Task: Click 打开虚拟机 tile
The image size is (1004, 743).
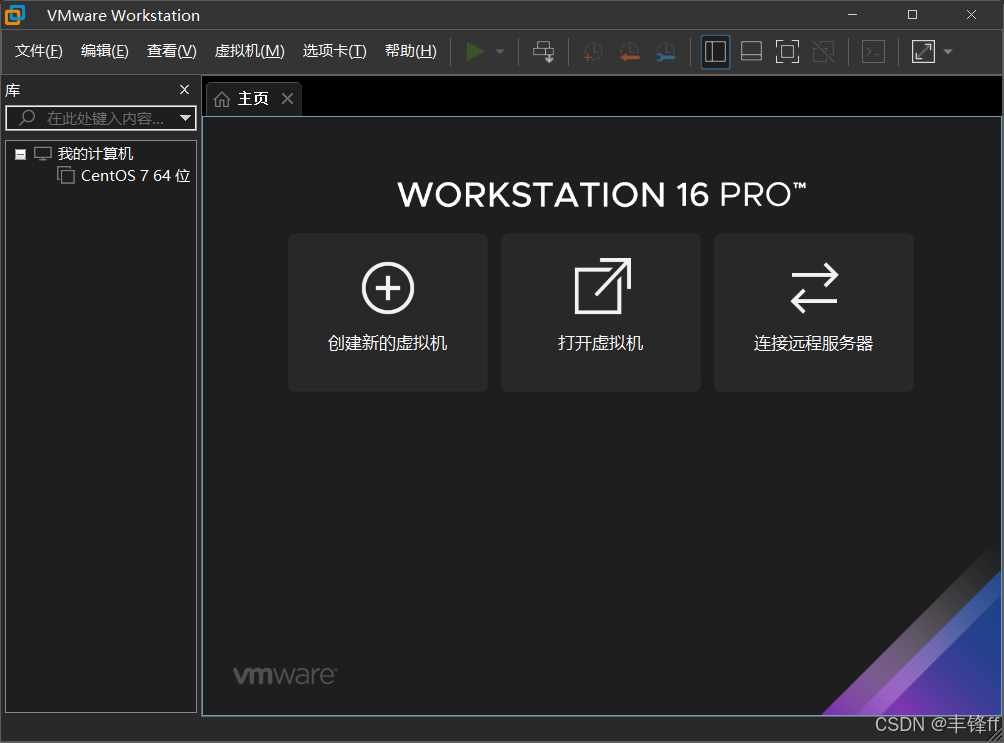Action: [x=601, y=312]
